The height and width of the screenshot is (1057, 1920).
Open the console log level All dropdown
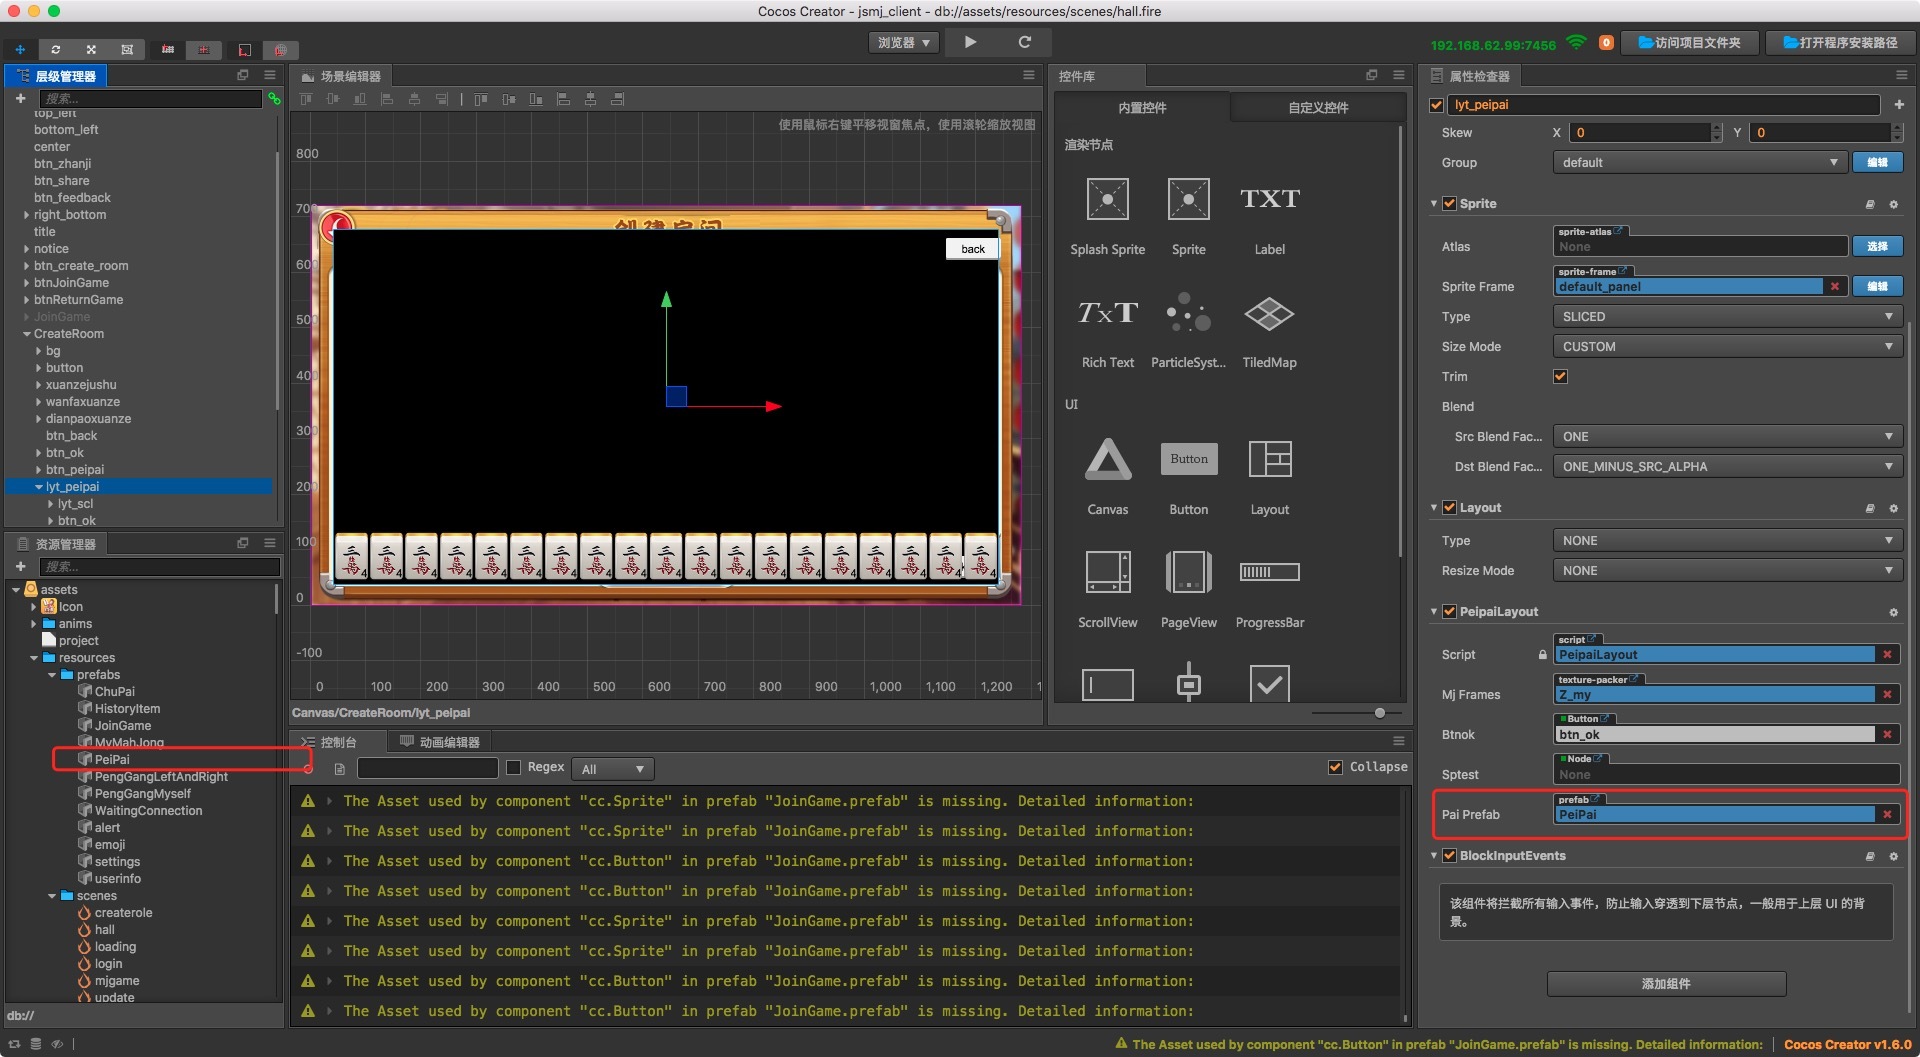(x=612, y=769)
